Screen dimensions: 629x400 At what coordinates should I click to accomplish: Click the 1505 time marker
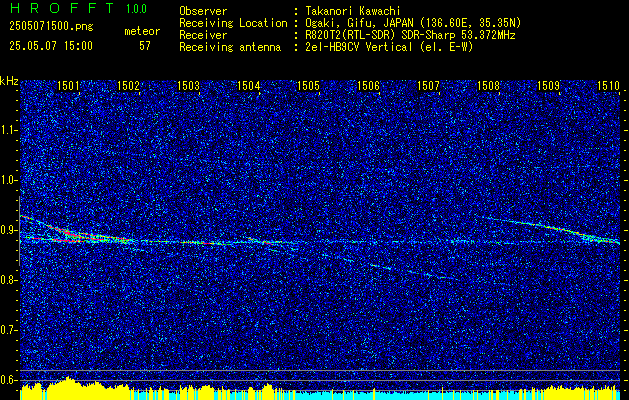coord(308,86)
